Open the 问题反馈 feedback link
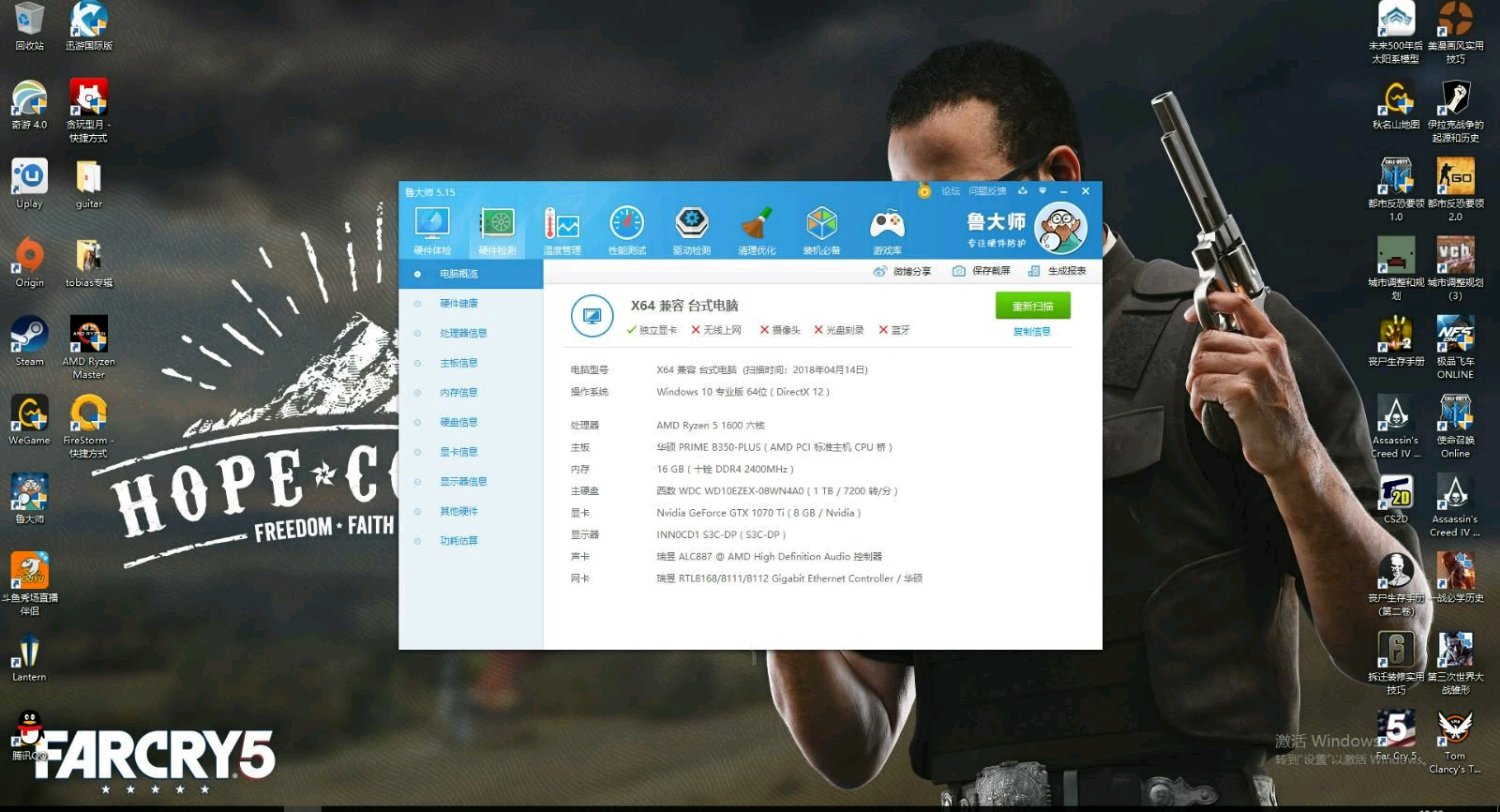 [987, 190]
